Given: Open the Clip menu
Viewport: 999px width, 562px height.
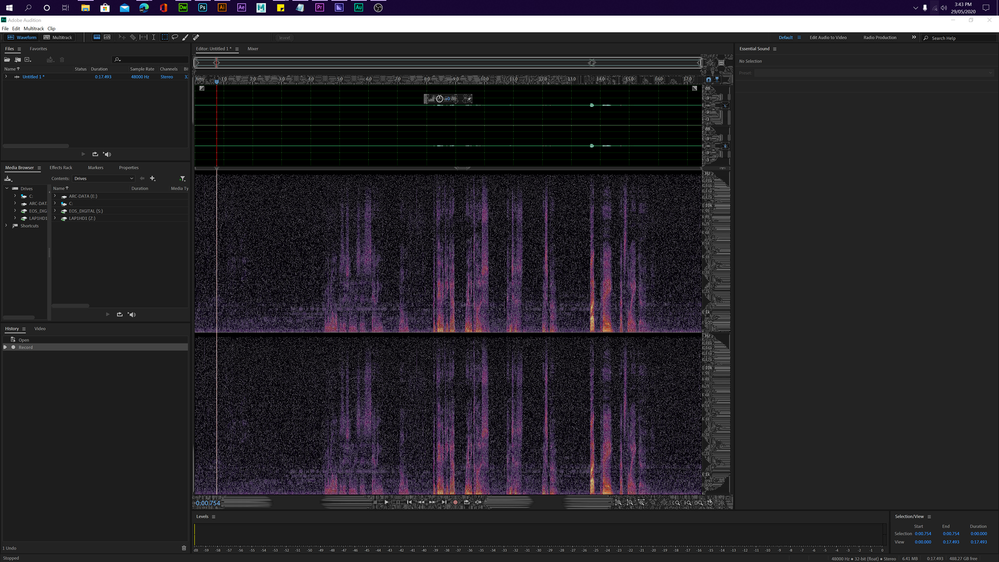Looking at the screenshot, I should (52, 29).
